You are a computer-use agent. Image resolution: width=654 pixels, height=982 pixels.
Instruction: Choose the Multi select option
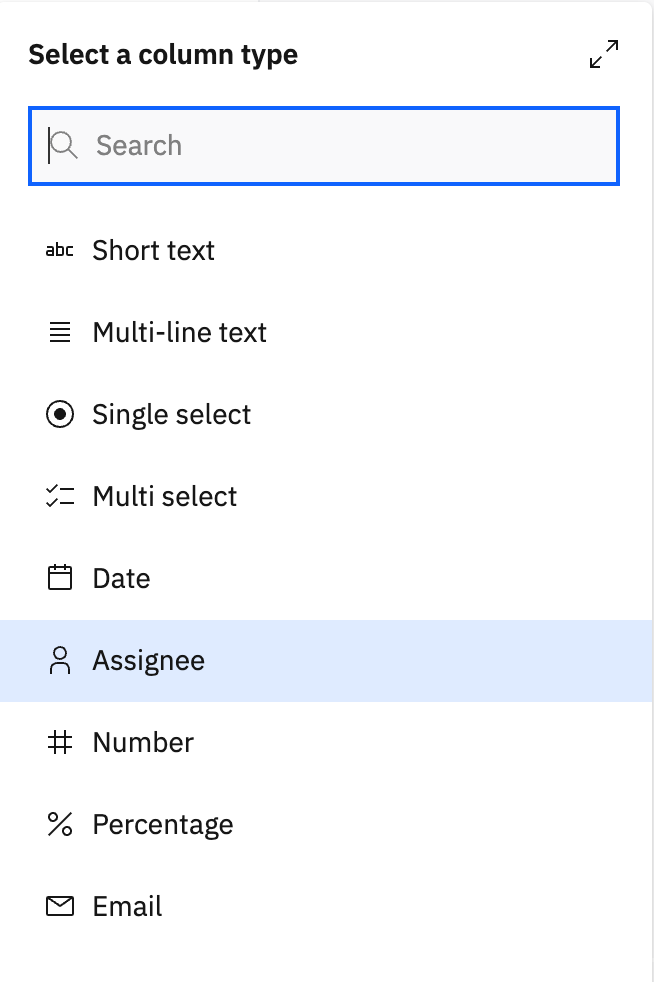click(x=164, y=497)
